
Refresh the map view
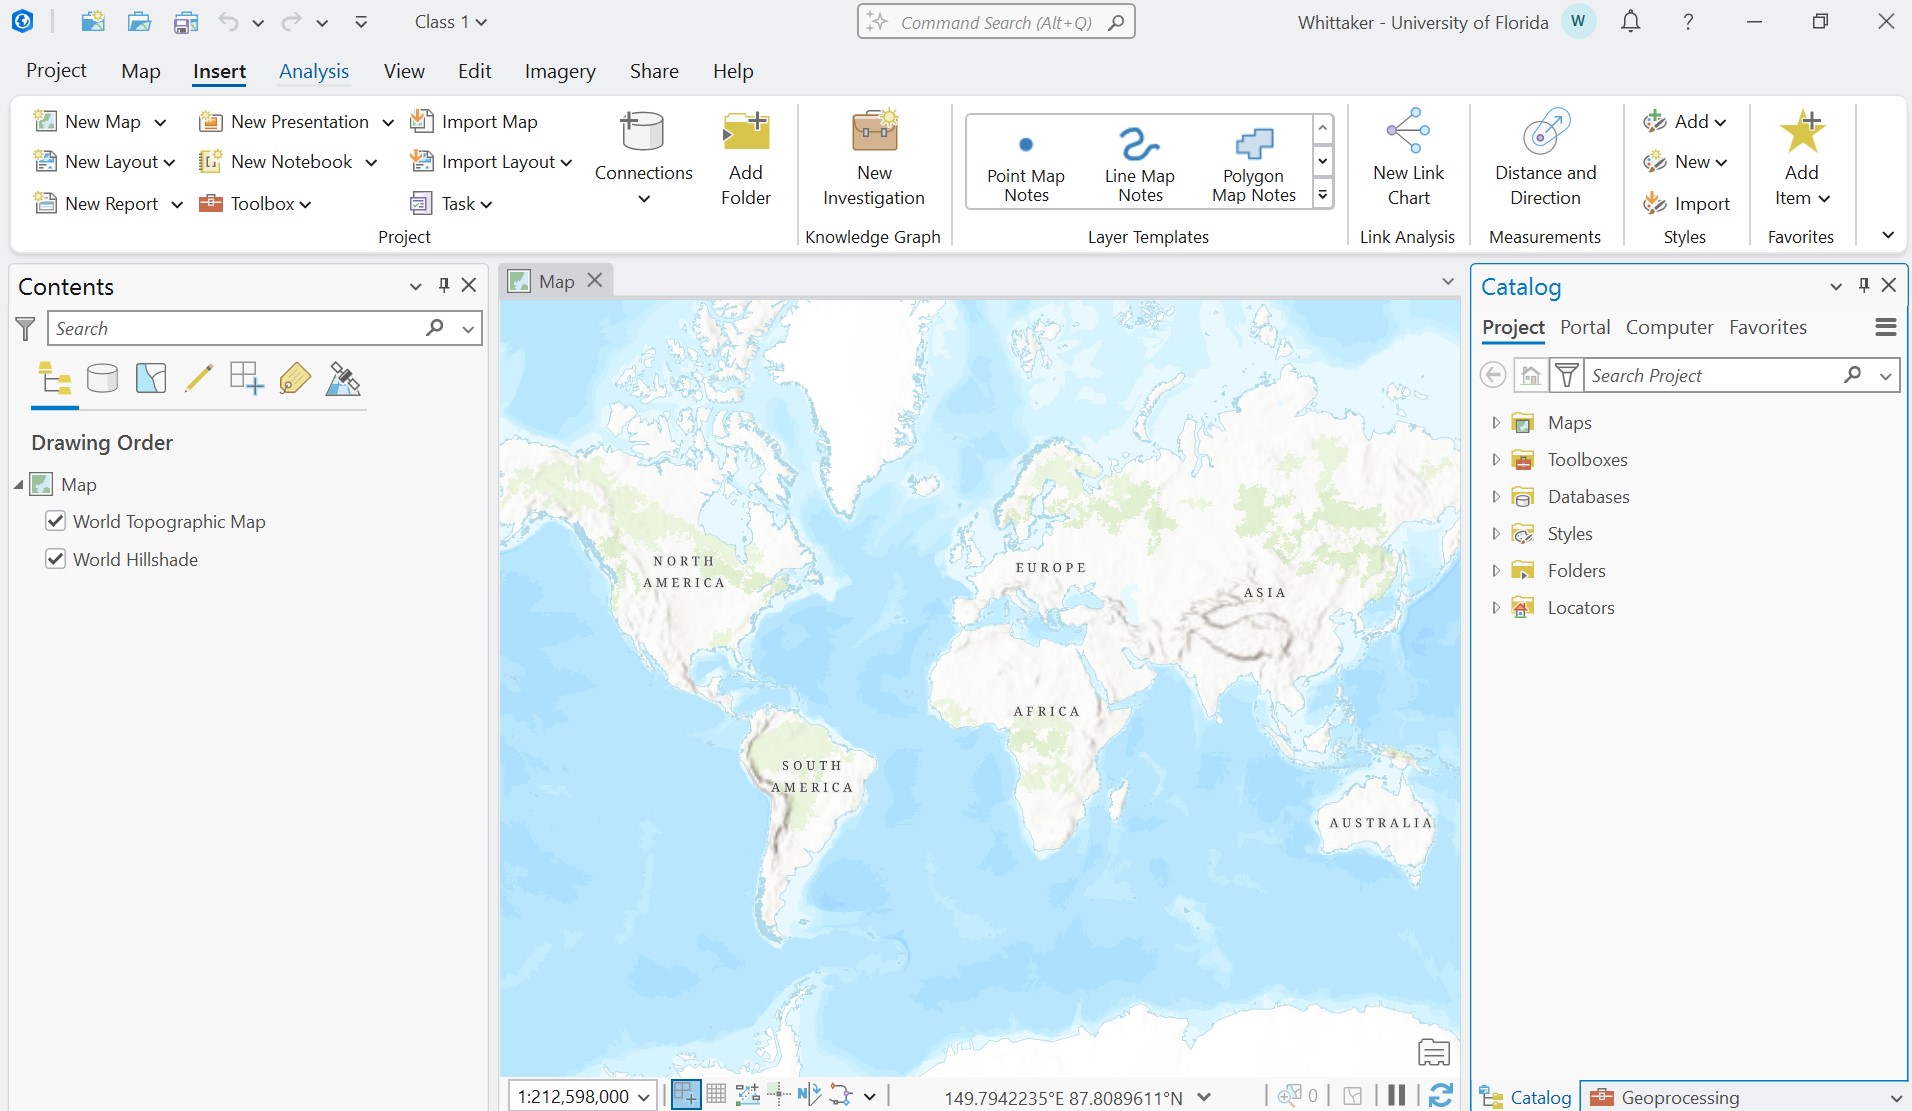pos(1440,1095)
